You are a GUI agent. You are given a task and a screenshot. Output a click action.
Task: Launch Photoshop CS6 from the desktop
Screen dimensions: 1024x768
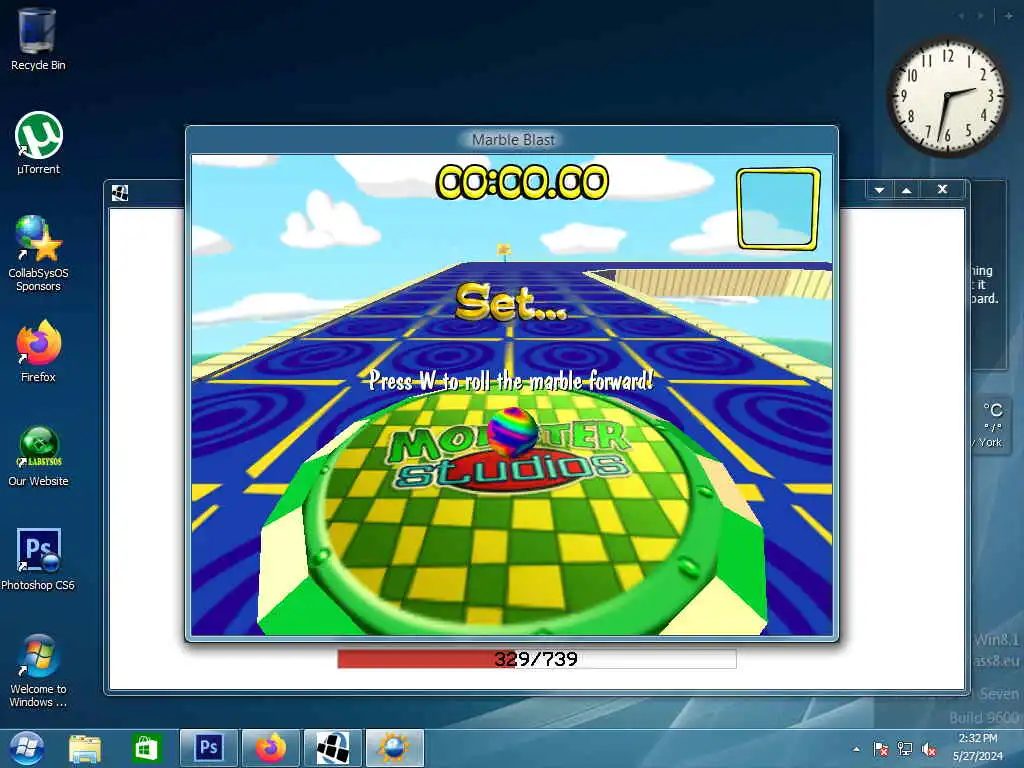tap(38, 559)
